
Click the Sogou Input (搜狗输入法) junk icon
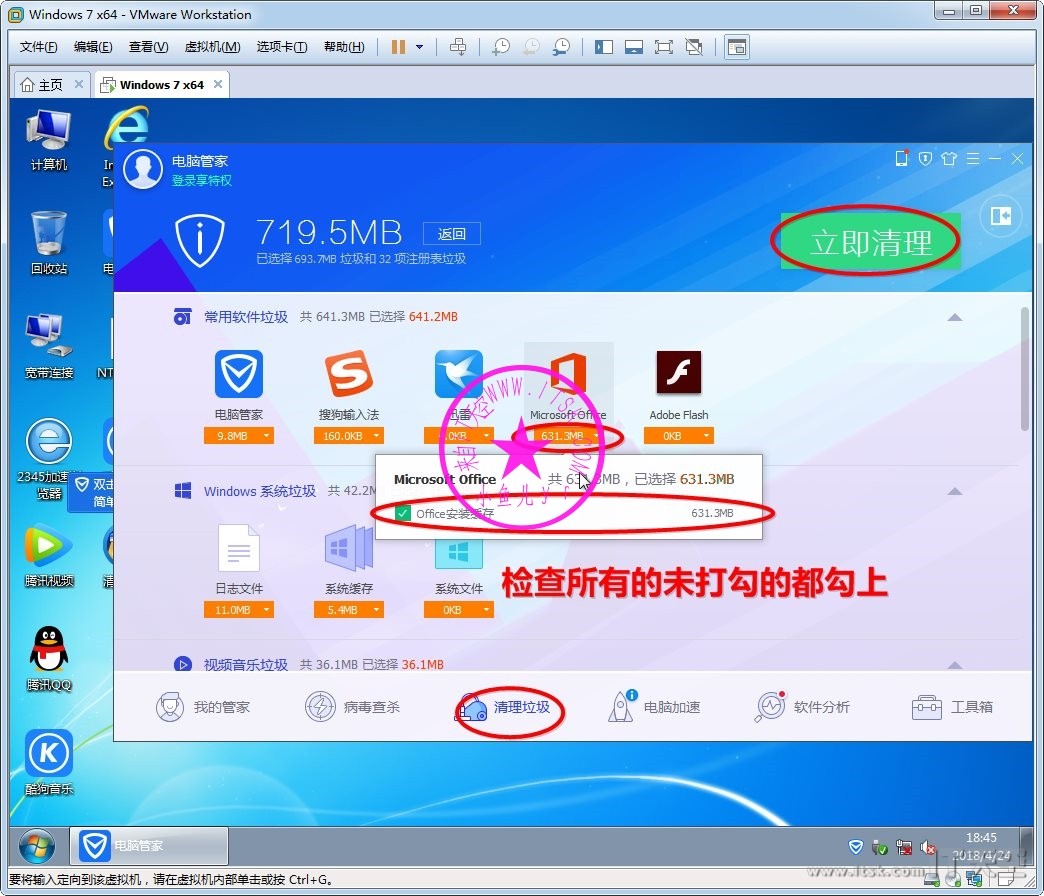tap(348, 375)
